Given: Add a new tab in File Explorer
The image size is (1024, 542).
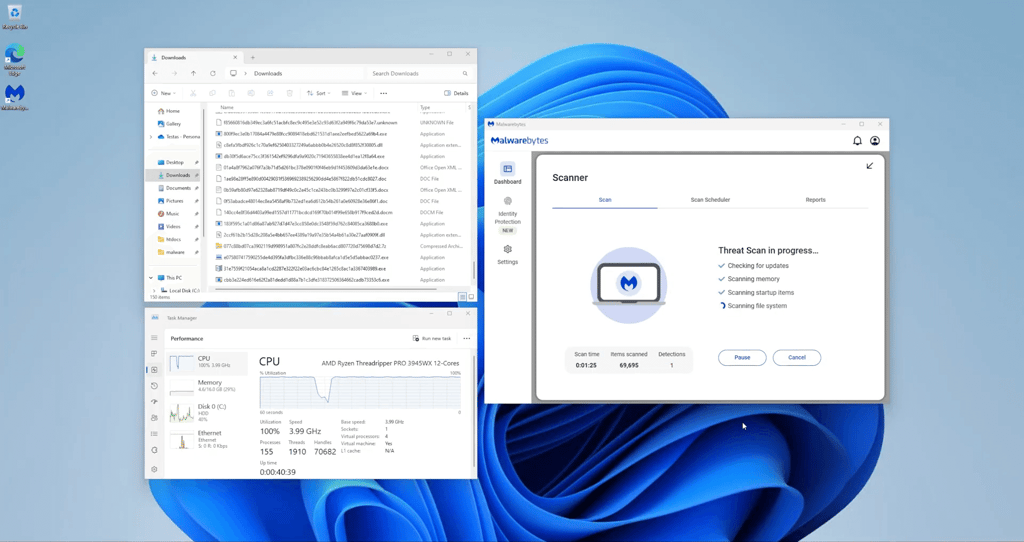Looking at the screenshot, I should click(253, 57).
